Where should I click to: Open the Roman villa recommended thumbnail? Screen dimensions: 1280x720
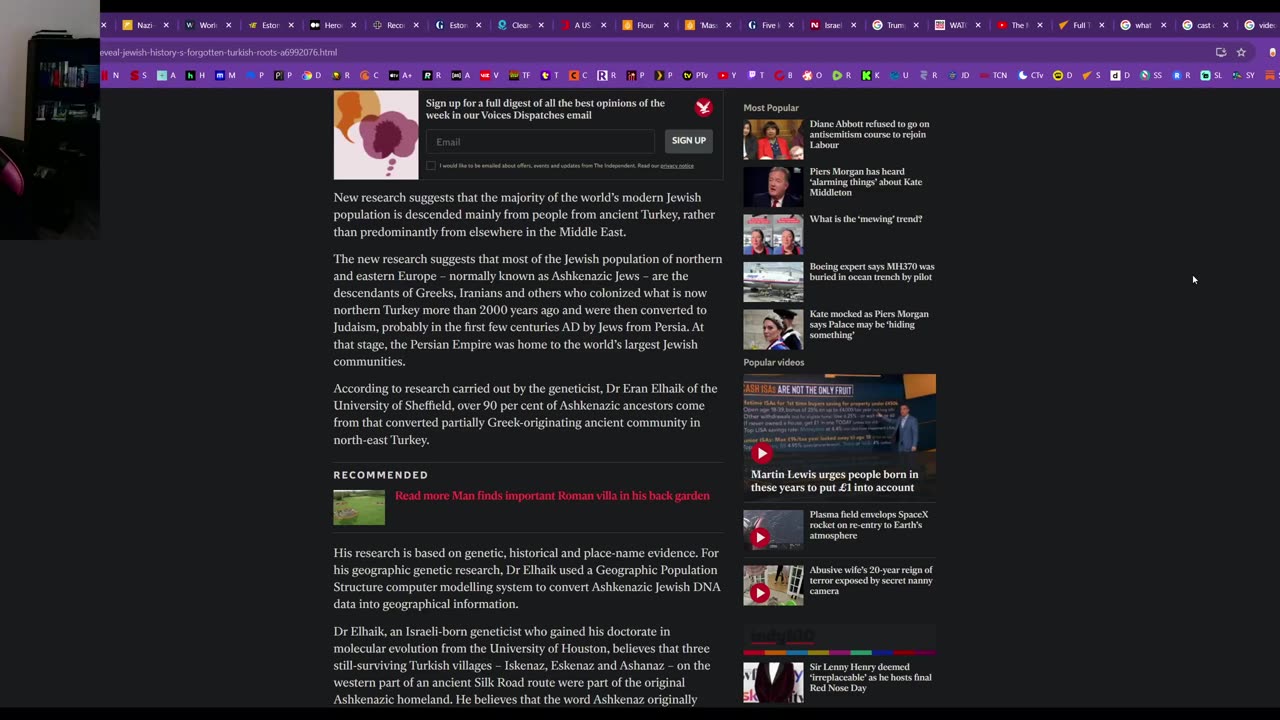359,507
